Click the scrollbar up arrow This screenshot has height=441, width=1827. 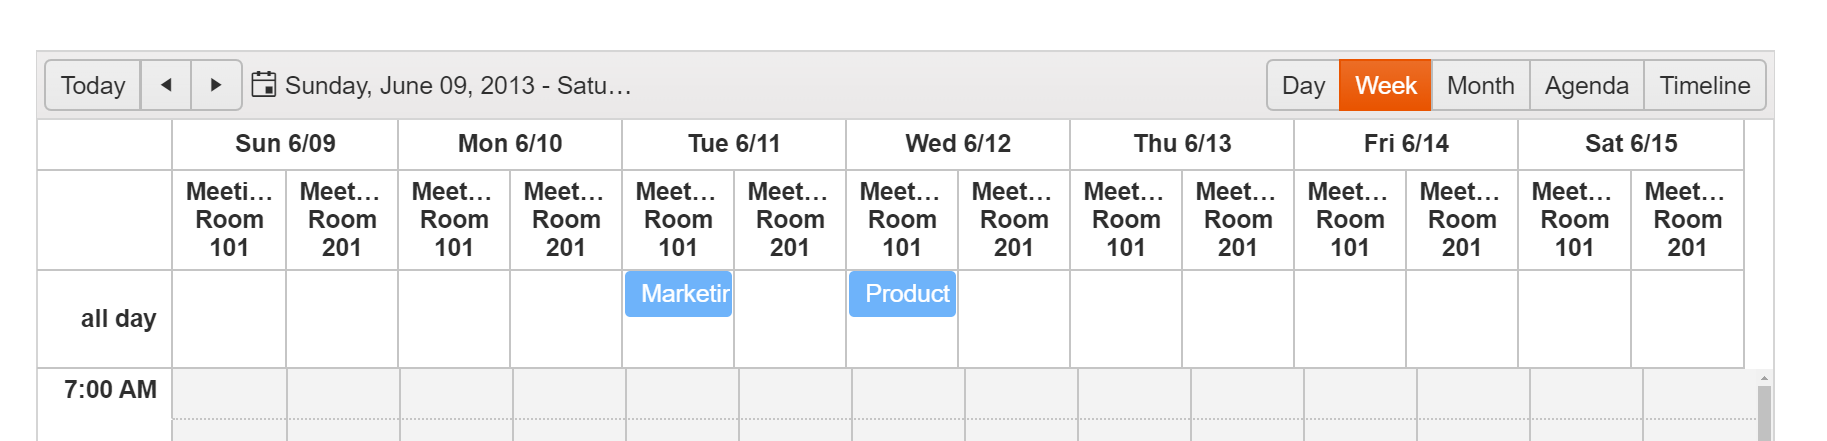tap(1764, 378)
